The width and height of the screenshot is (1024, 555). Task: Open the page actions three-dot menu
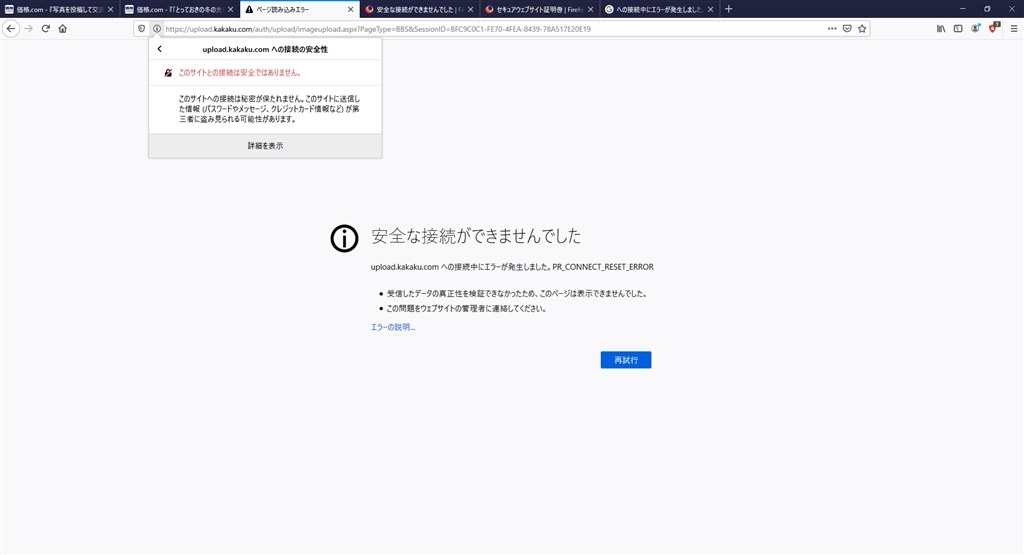pyautogui.click(x=832, y=29)
